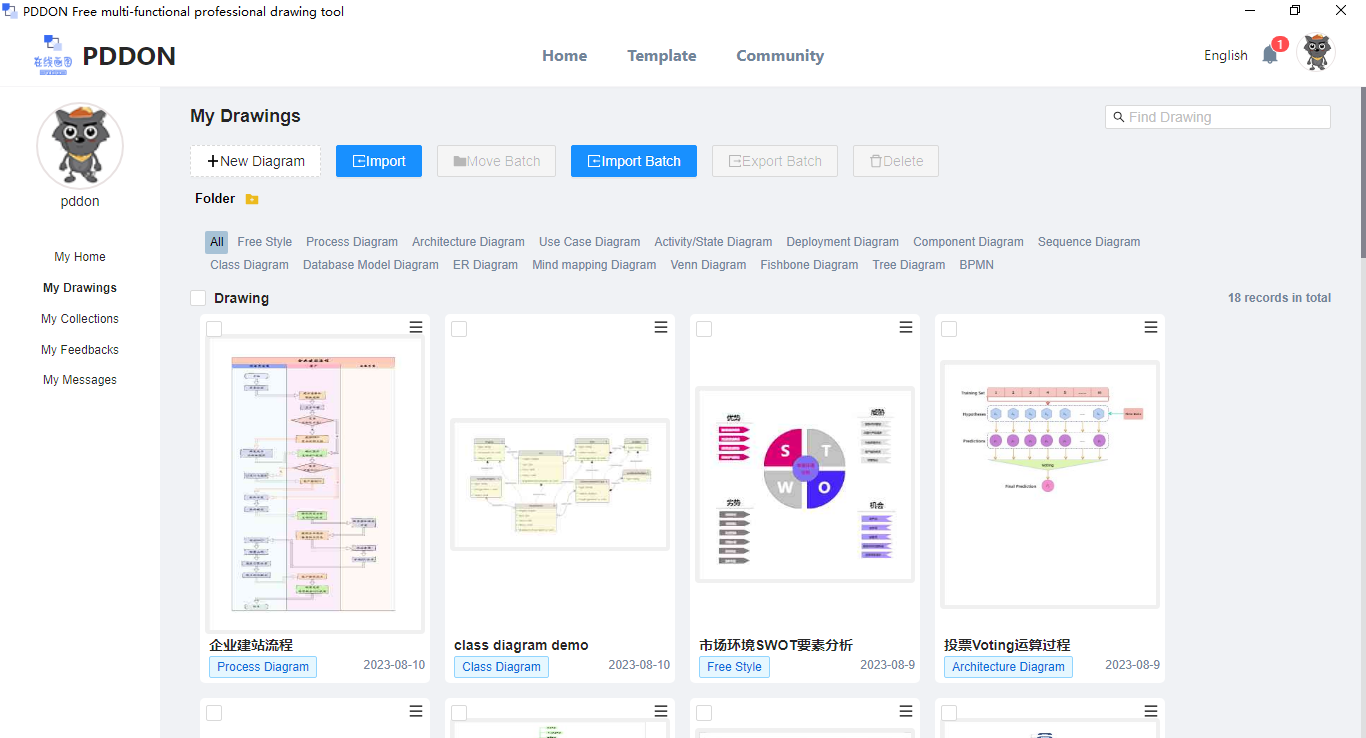This screenshot has height=738, width=1366.
Task: Open hamburger menu on 企业建站流程 card
Action: [416, 327]
